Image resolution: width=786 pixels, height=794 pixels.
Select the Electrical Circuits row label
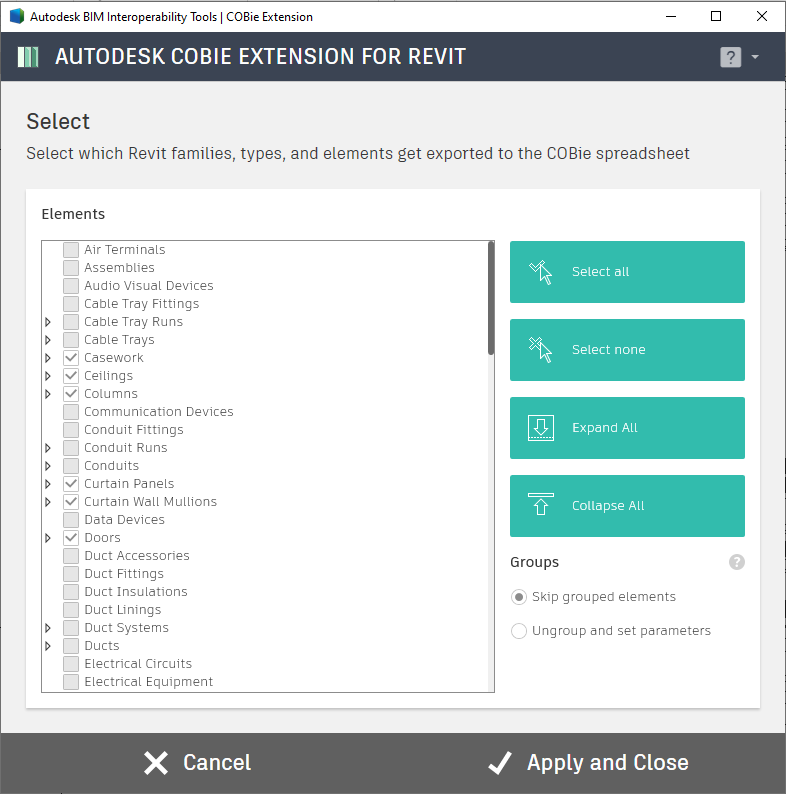[138, 664]
